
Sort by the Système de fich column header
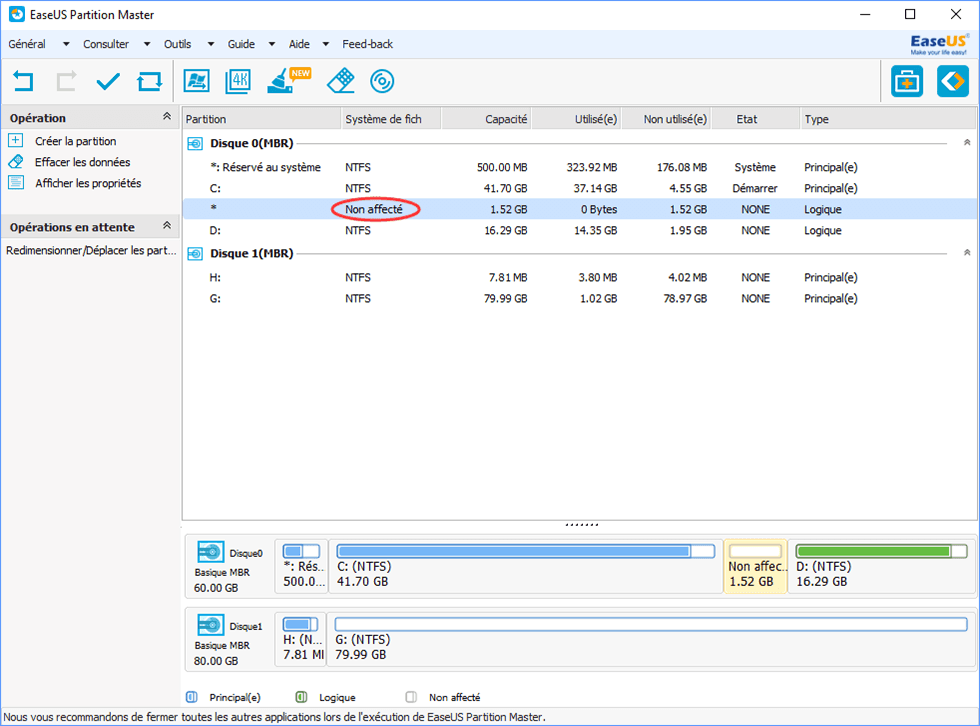(391, 119)
